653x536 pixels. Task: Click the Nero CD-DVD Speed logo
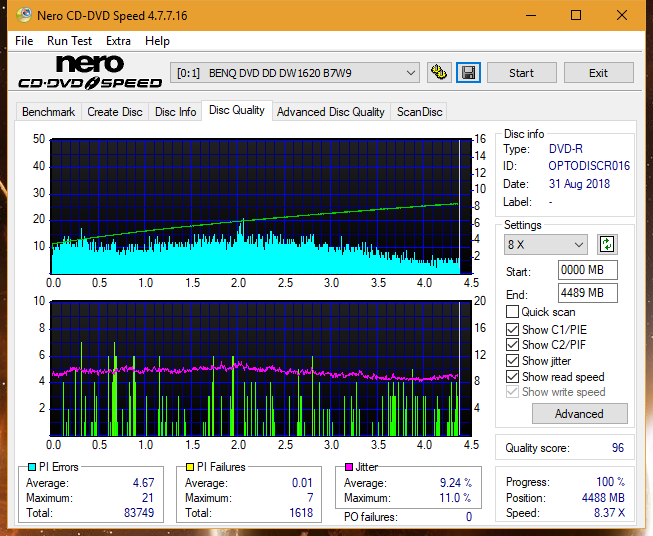point(90,72)
